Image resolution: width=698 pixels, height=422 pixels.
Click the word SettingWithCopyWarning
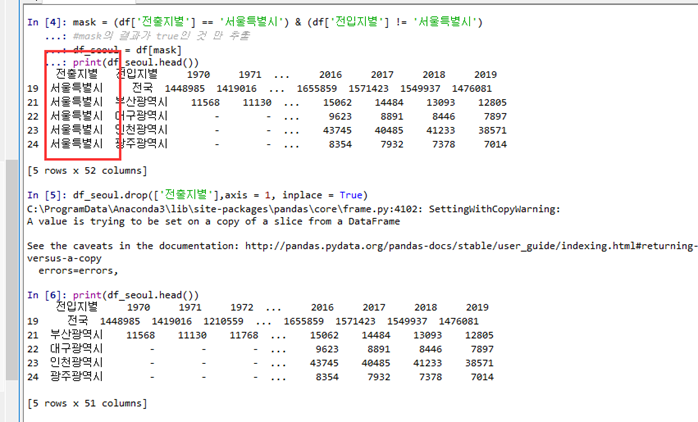493,209
